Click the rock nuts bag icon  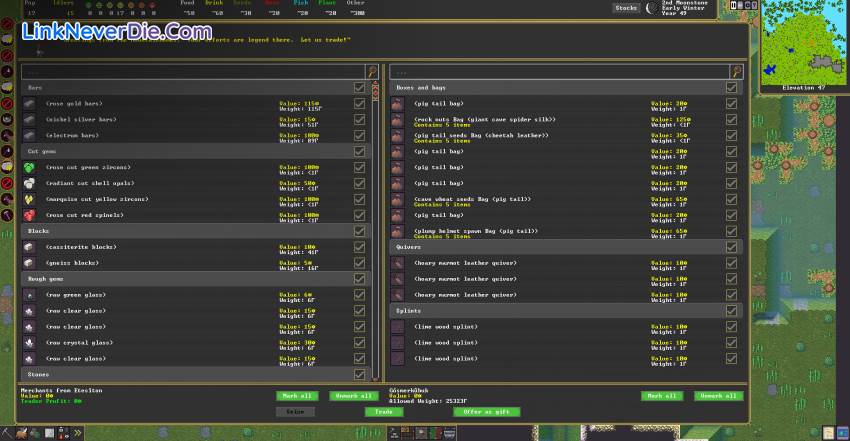(x=397, y=120)
